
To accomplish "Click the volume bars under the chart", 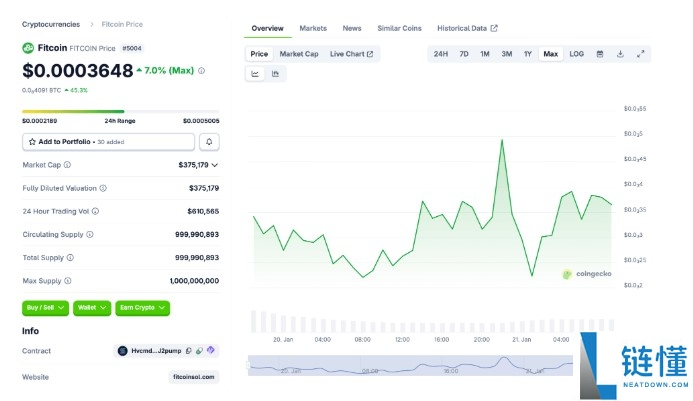I will coord(432,322).
